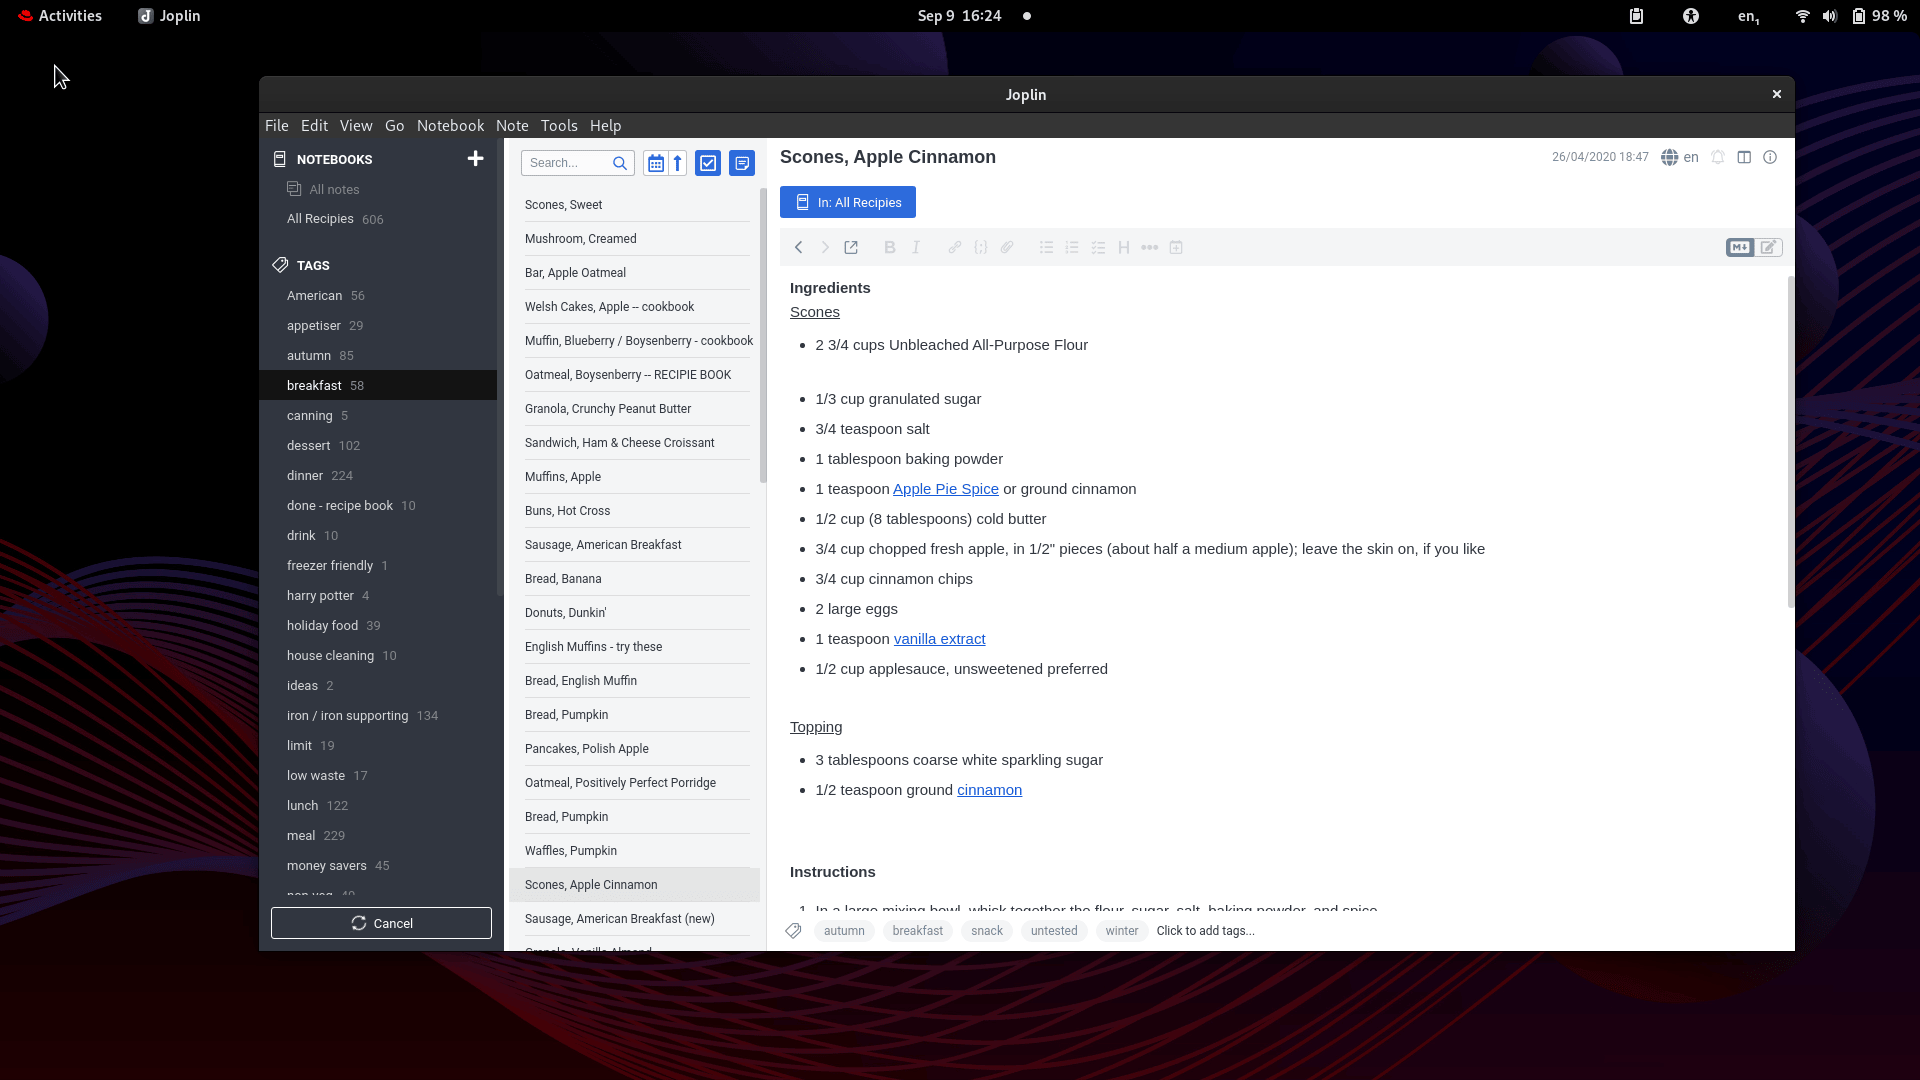This screenshot has width=1920, height=1080.
Task: Click the vanilla extract link
Action: (939, 638)
